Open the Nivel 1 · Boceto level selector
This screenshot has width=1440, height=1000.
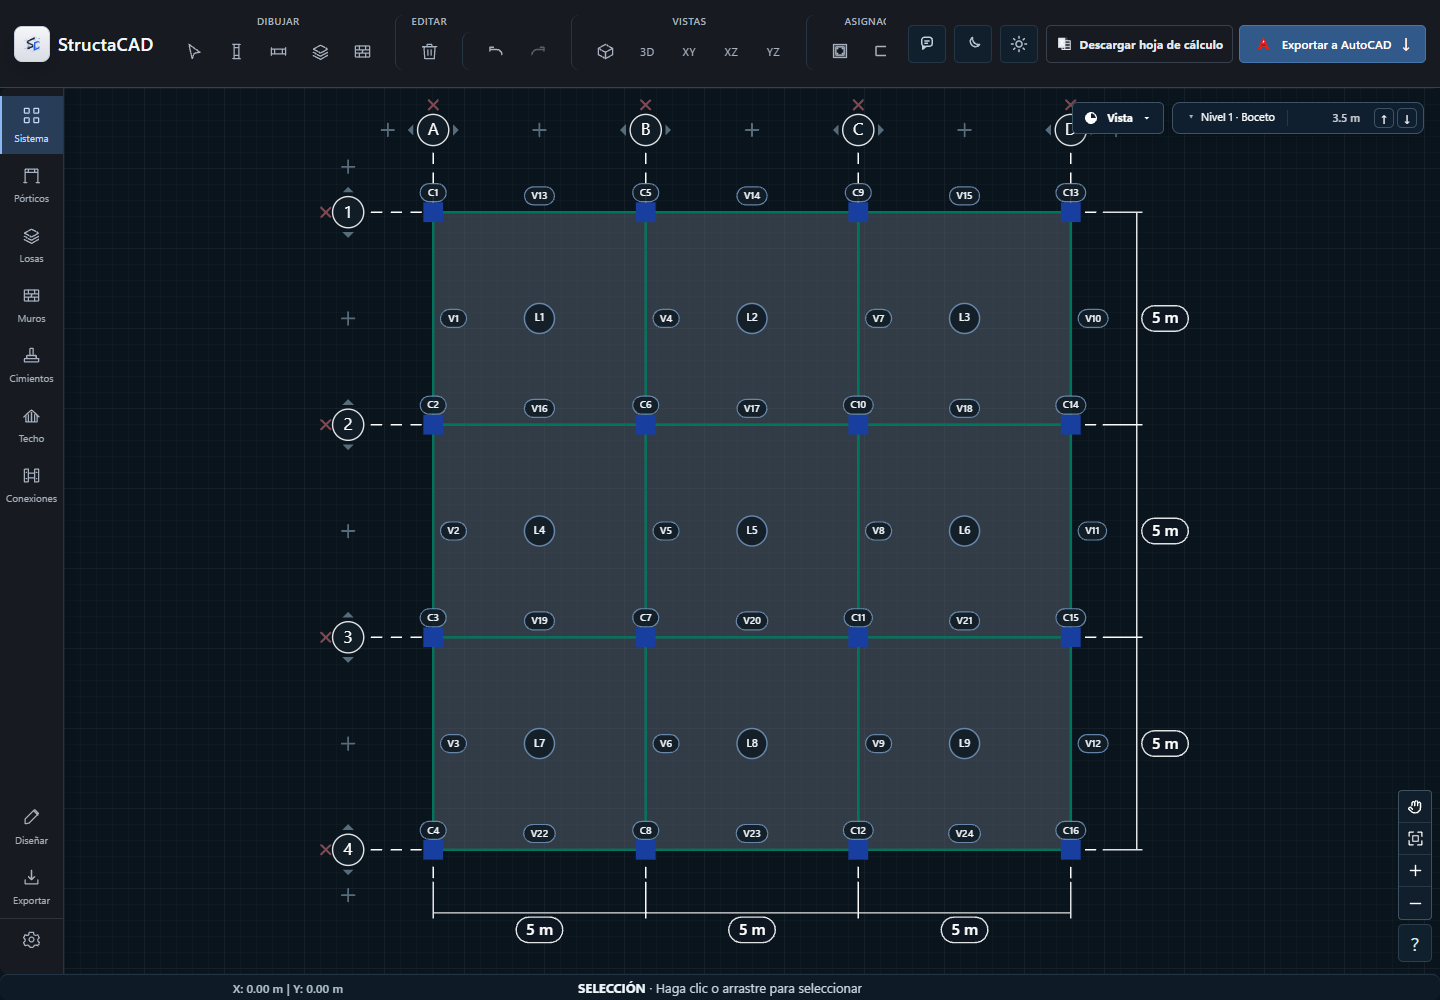1237,118
